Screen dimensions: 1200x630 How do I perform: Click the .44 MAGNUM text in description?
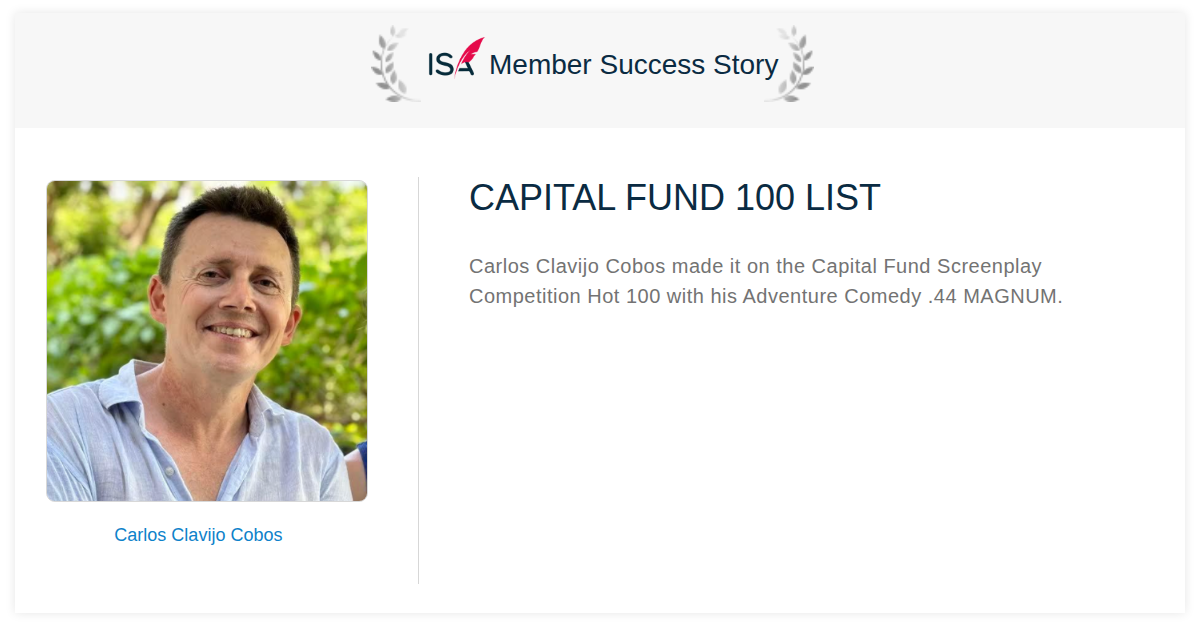click(x=995, y=297)
